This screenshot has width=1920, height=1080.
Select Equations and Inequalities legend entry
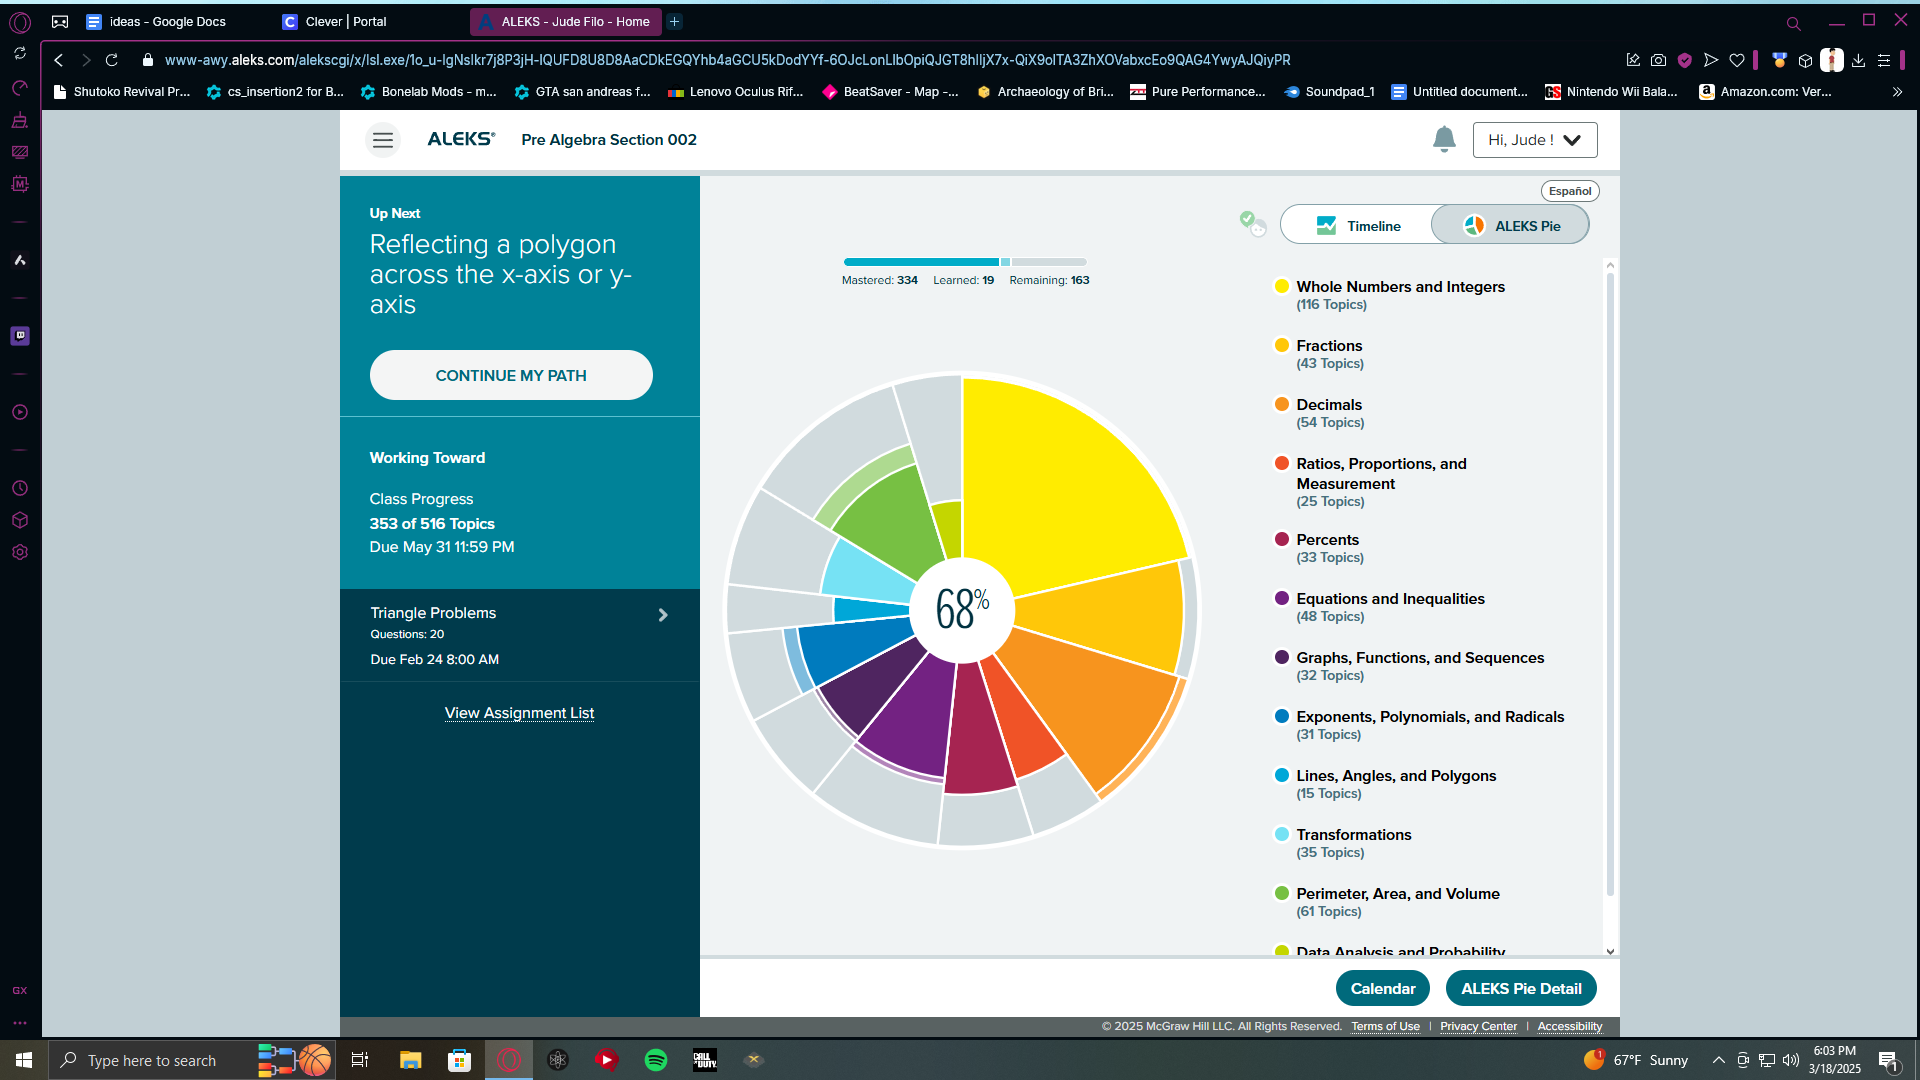point(1380,607)
